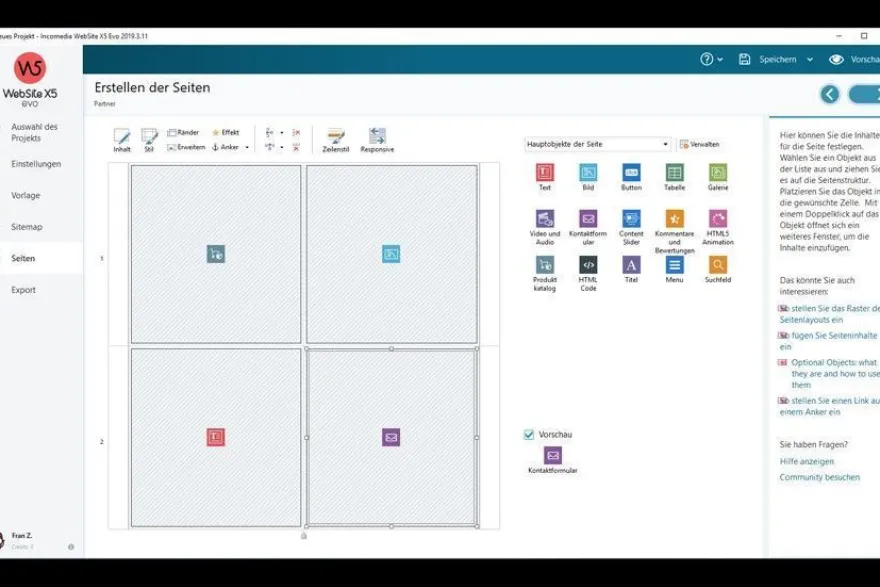Click the Verwalten button
880x587 pixels.
click(x=699, y=144)
